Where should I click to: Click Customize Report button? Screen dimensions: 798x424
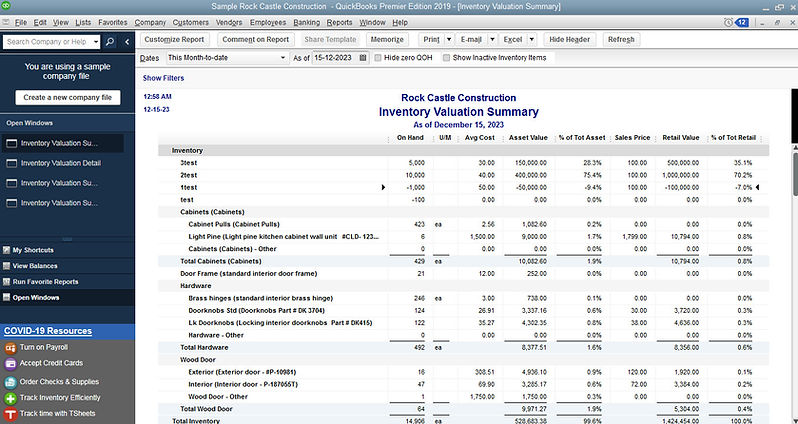coord(174,40)
